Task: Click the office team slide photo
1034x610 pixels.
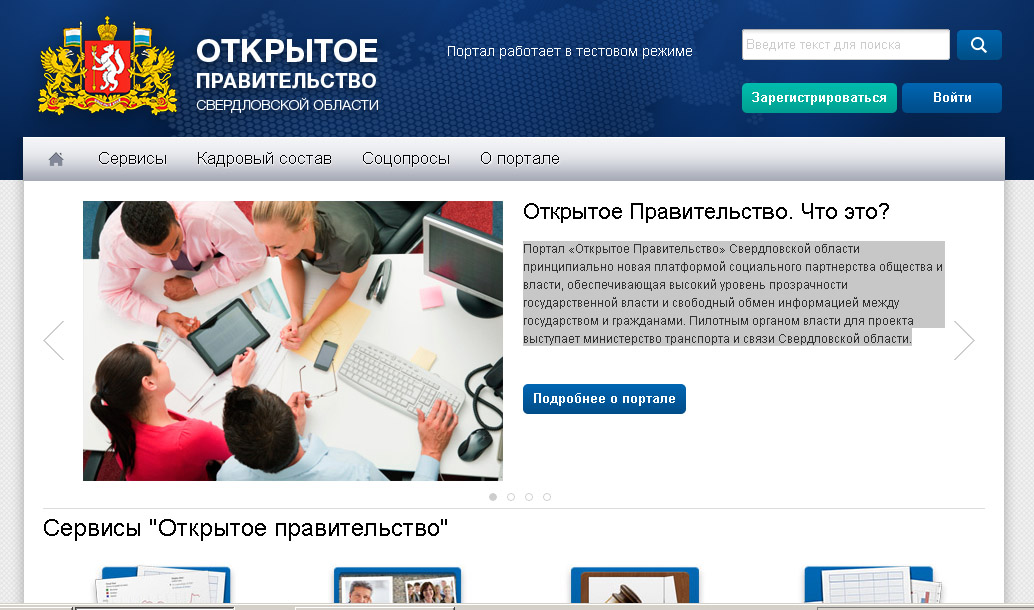Action: (293, 341)
